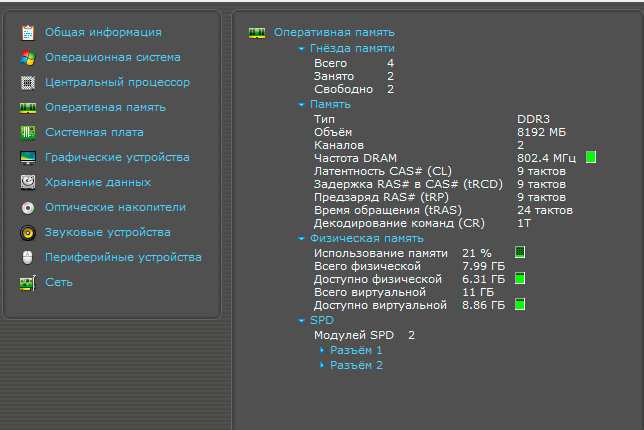Click the green indicator next to 8.86 ГБ
Image resolution: width=644 pixels, height=430 pixels.
520,304
